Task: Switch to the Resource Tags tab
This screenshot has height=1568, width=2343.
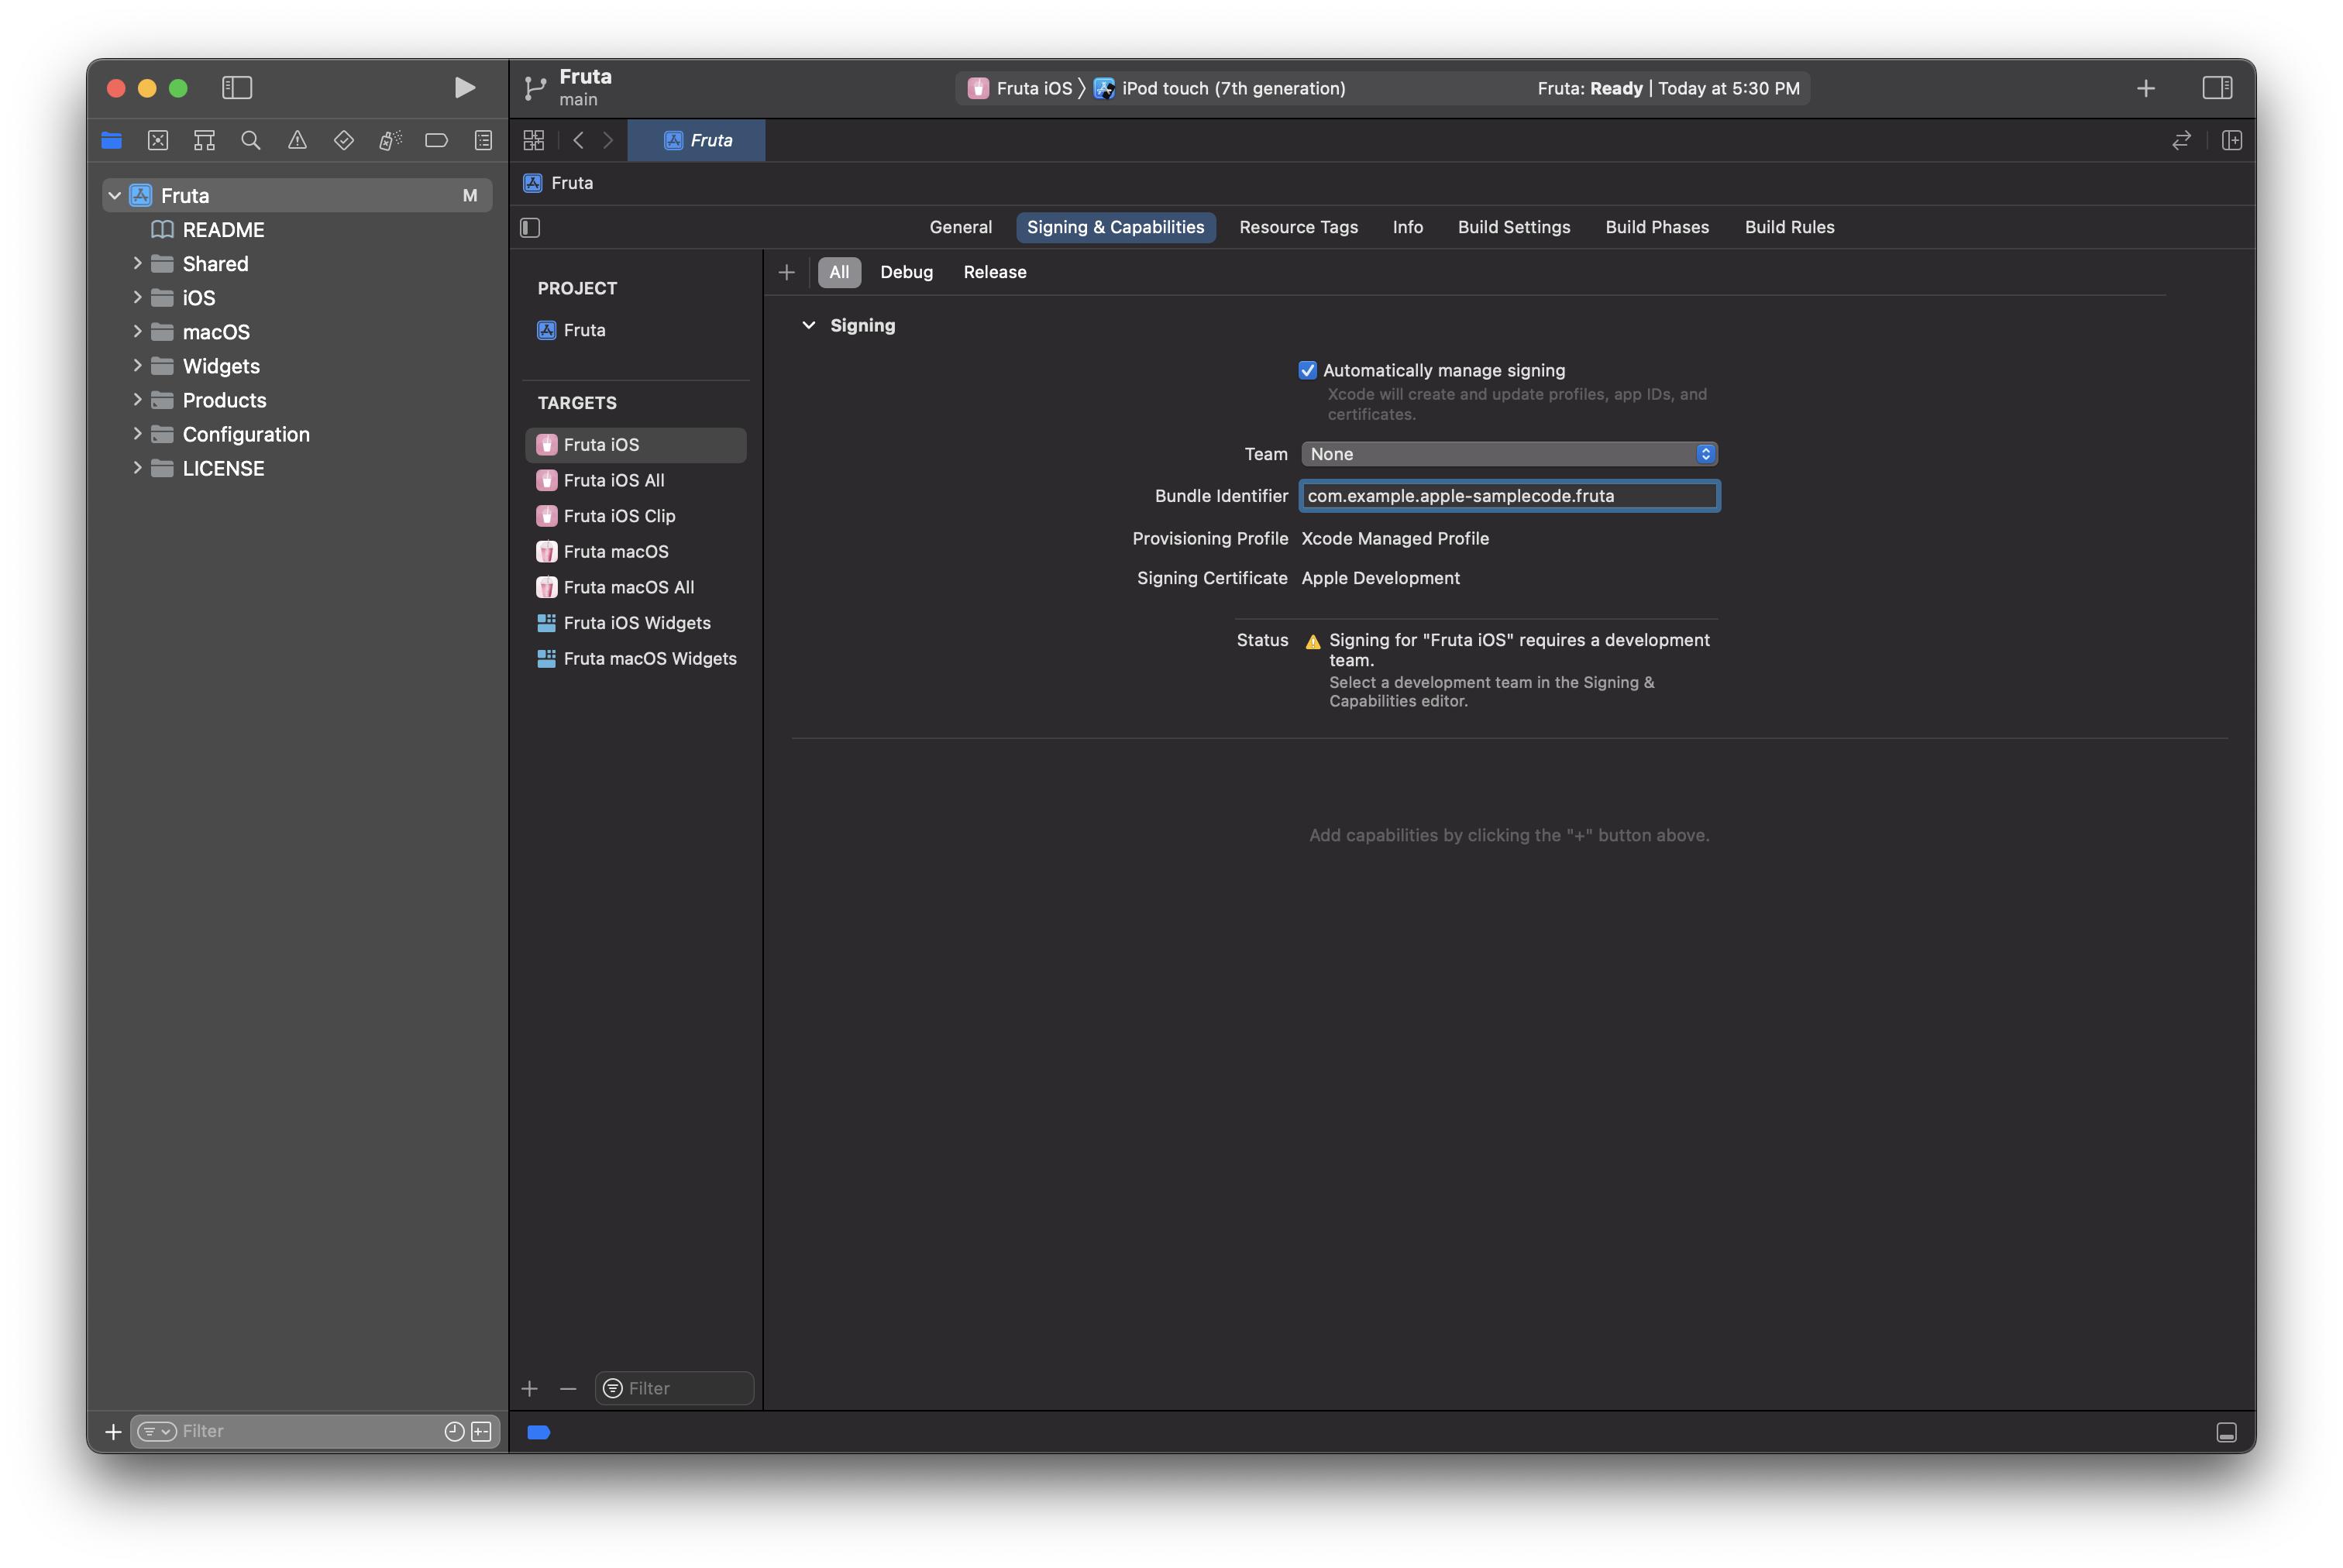Action: (1298, 227)
